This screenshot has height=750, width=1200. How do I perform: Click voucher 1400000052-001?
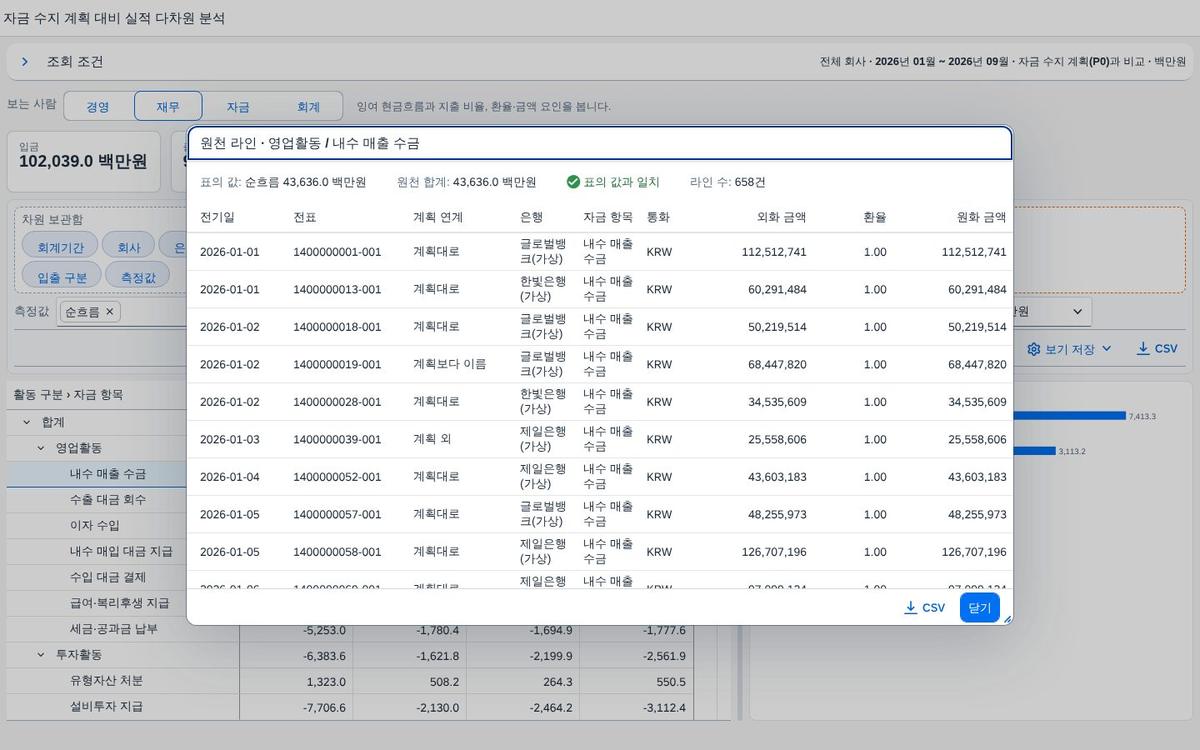(337, 477)
